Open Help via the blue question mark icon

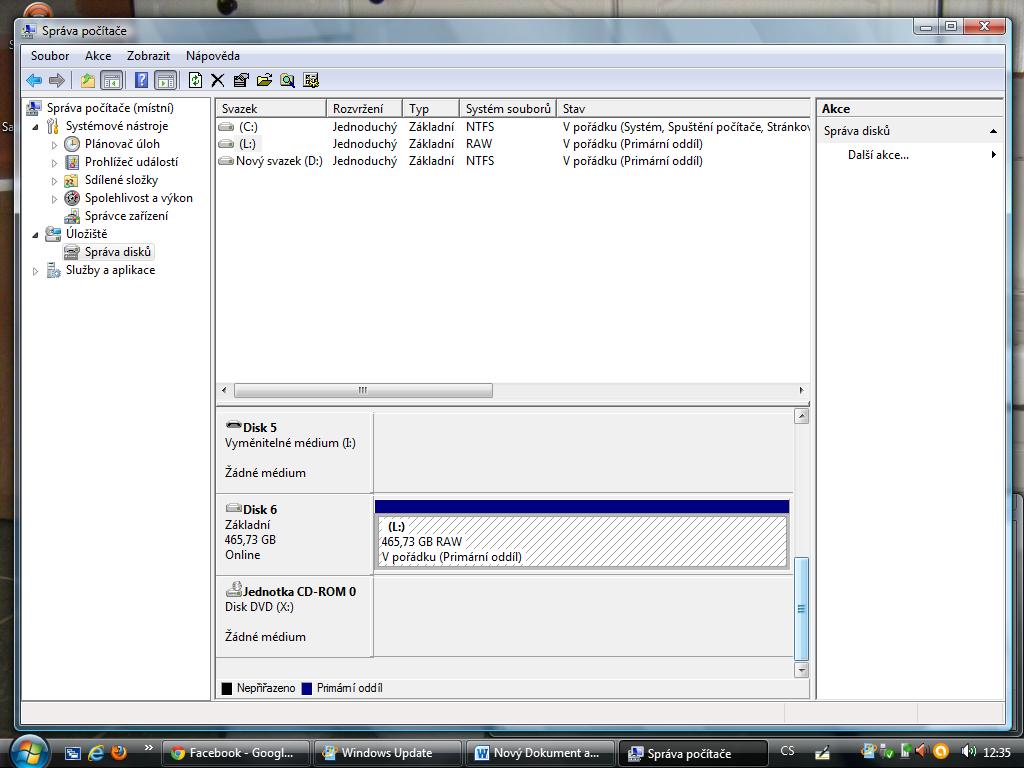click(x=141, y=81)
